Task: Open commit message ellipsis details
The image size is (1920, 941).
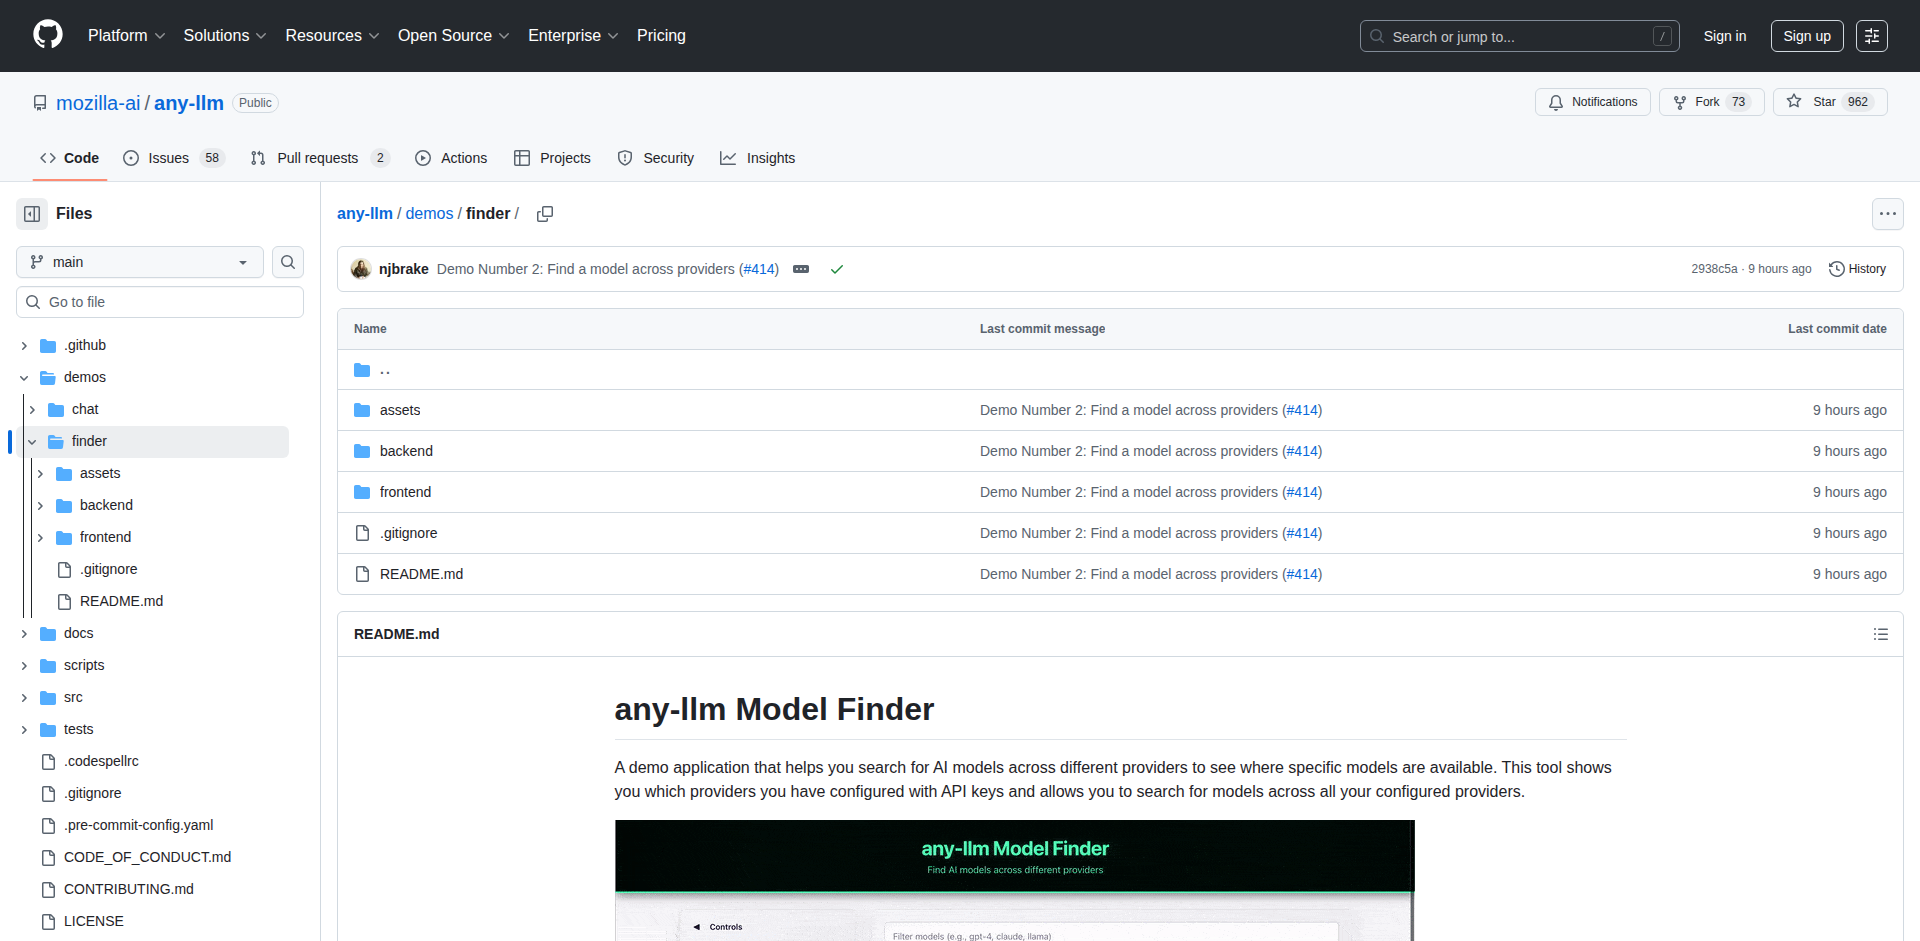Action: [801, 269]
